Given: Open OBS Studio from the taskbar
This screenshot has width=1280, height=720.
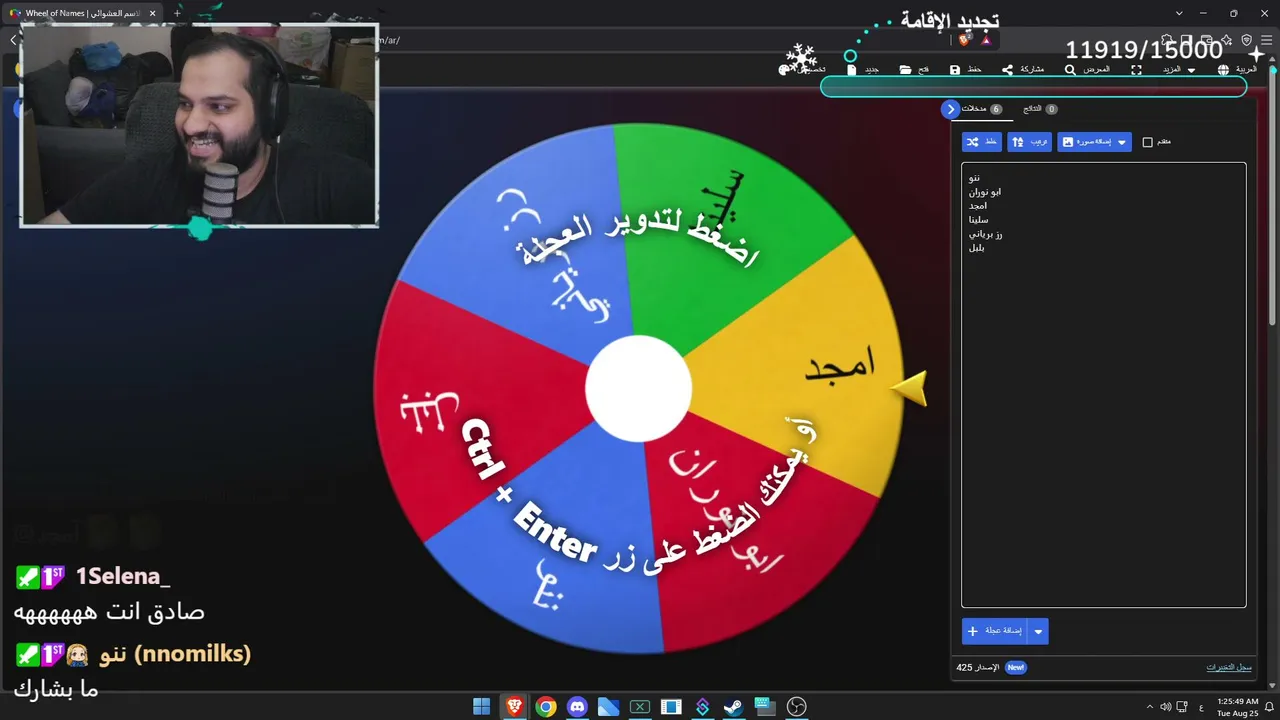Looking at the screenshot, I should (796, 707).
